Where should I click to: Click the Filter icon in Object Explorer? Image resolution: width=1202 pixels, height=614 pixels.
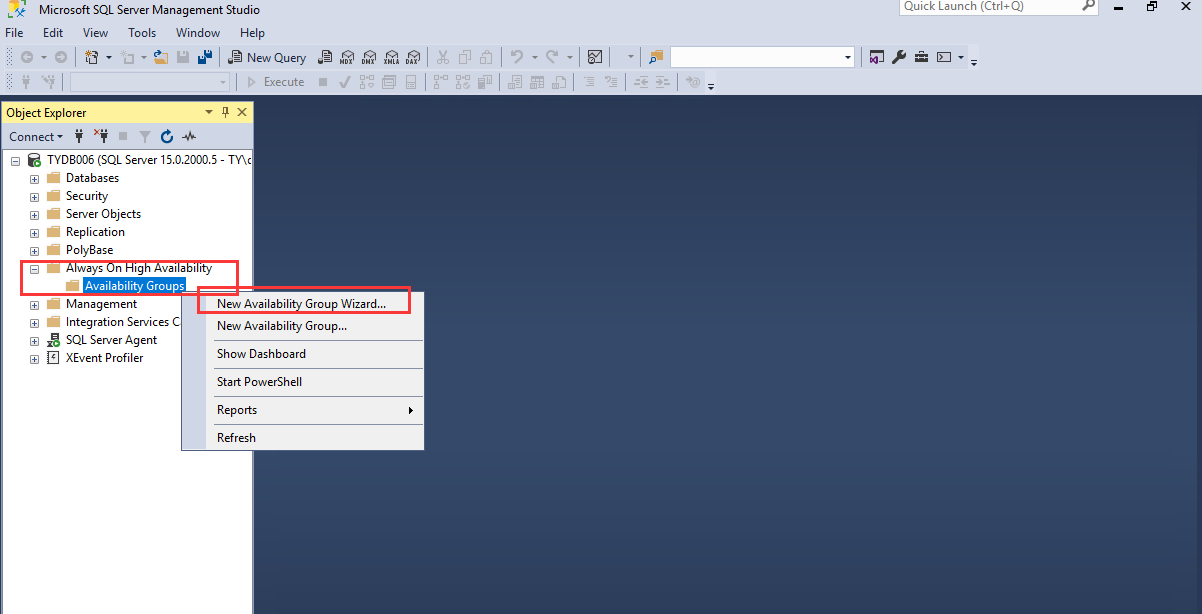(144, 137)
